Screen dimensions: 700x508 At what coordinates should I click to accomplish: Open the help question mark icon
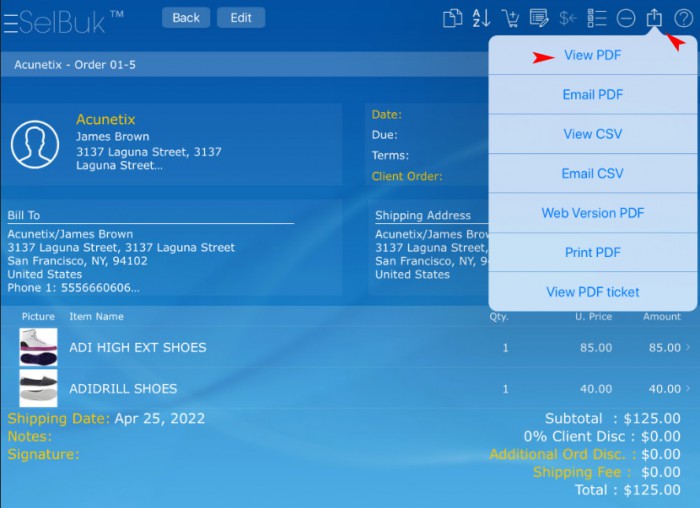683,18
